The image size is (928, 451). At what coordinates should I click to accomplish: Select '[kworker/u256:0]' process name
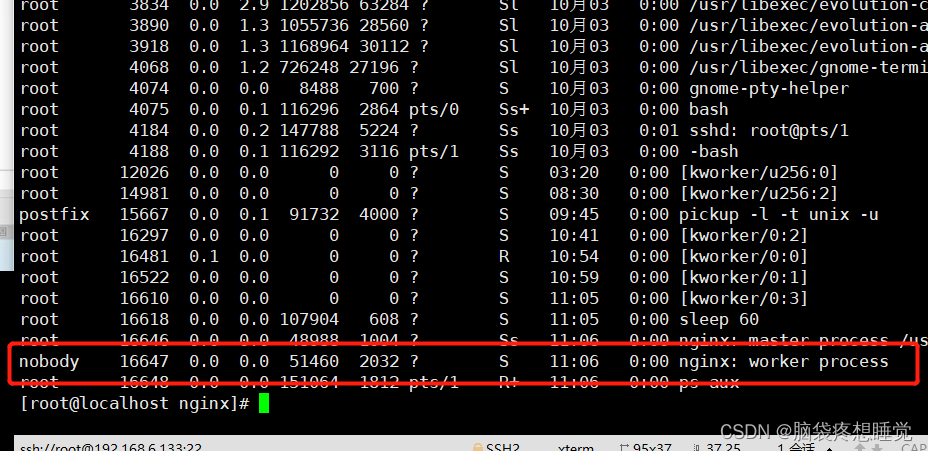pyautogui.click(x=759, y=173)
